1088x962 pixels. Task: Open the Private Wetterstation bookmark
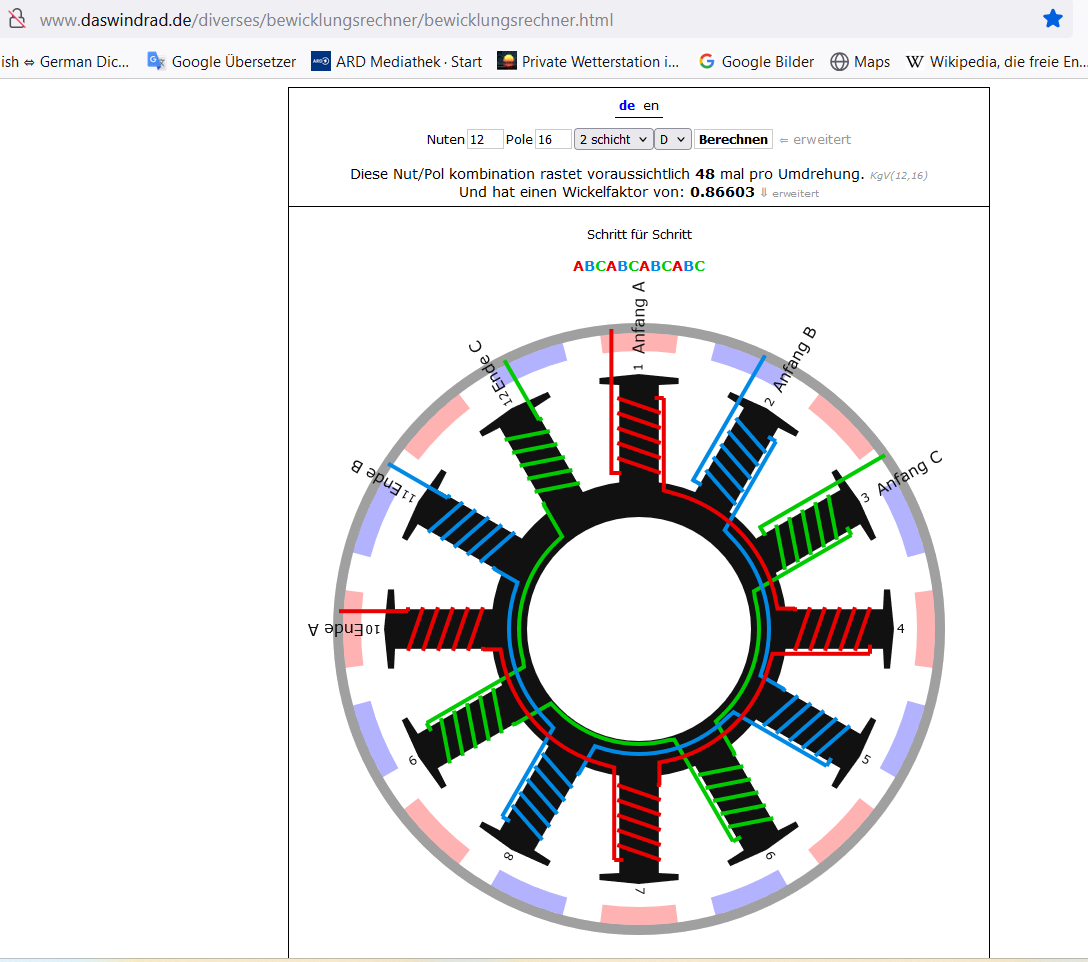click(588, 62)
